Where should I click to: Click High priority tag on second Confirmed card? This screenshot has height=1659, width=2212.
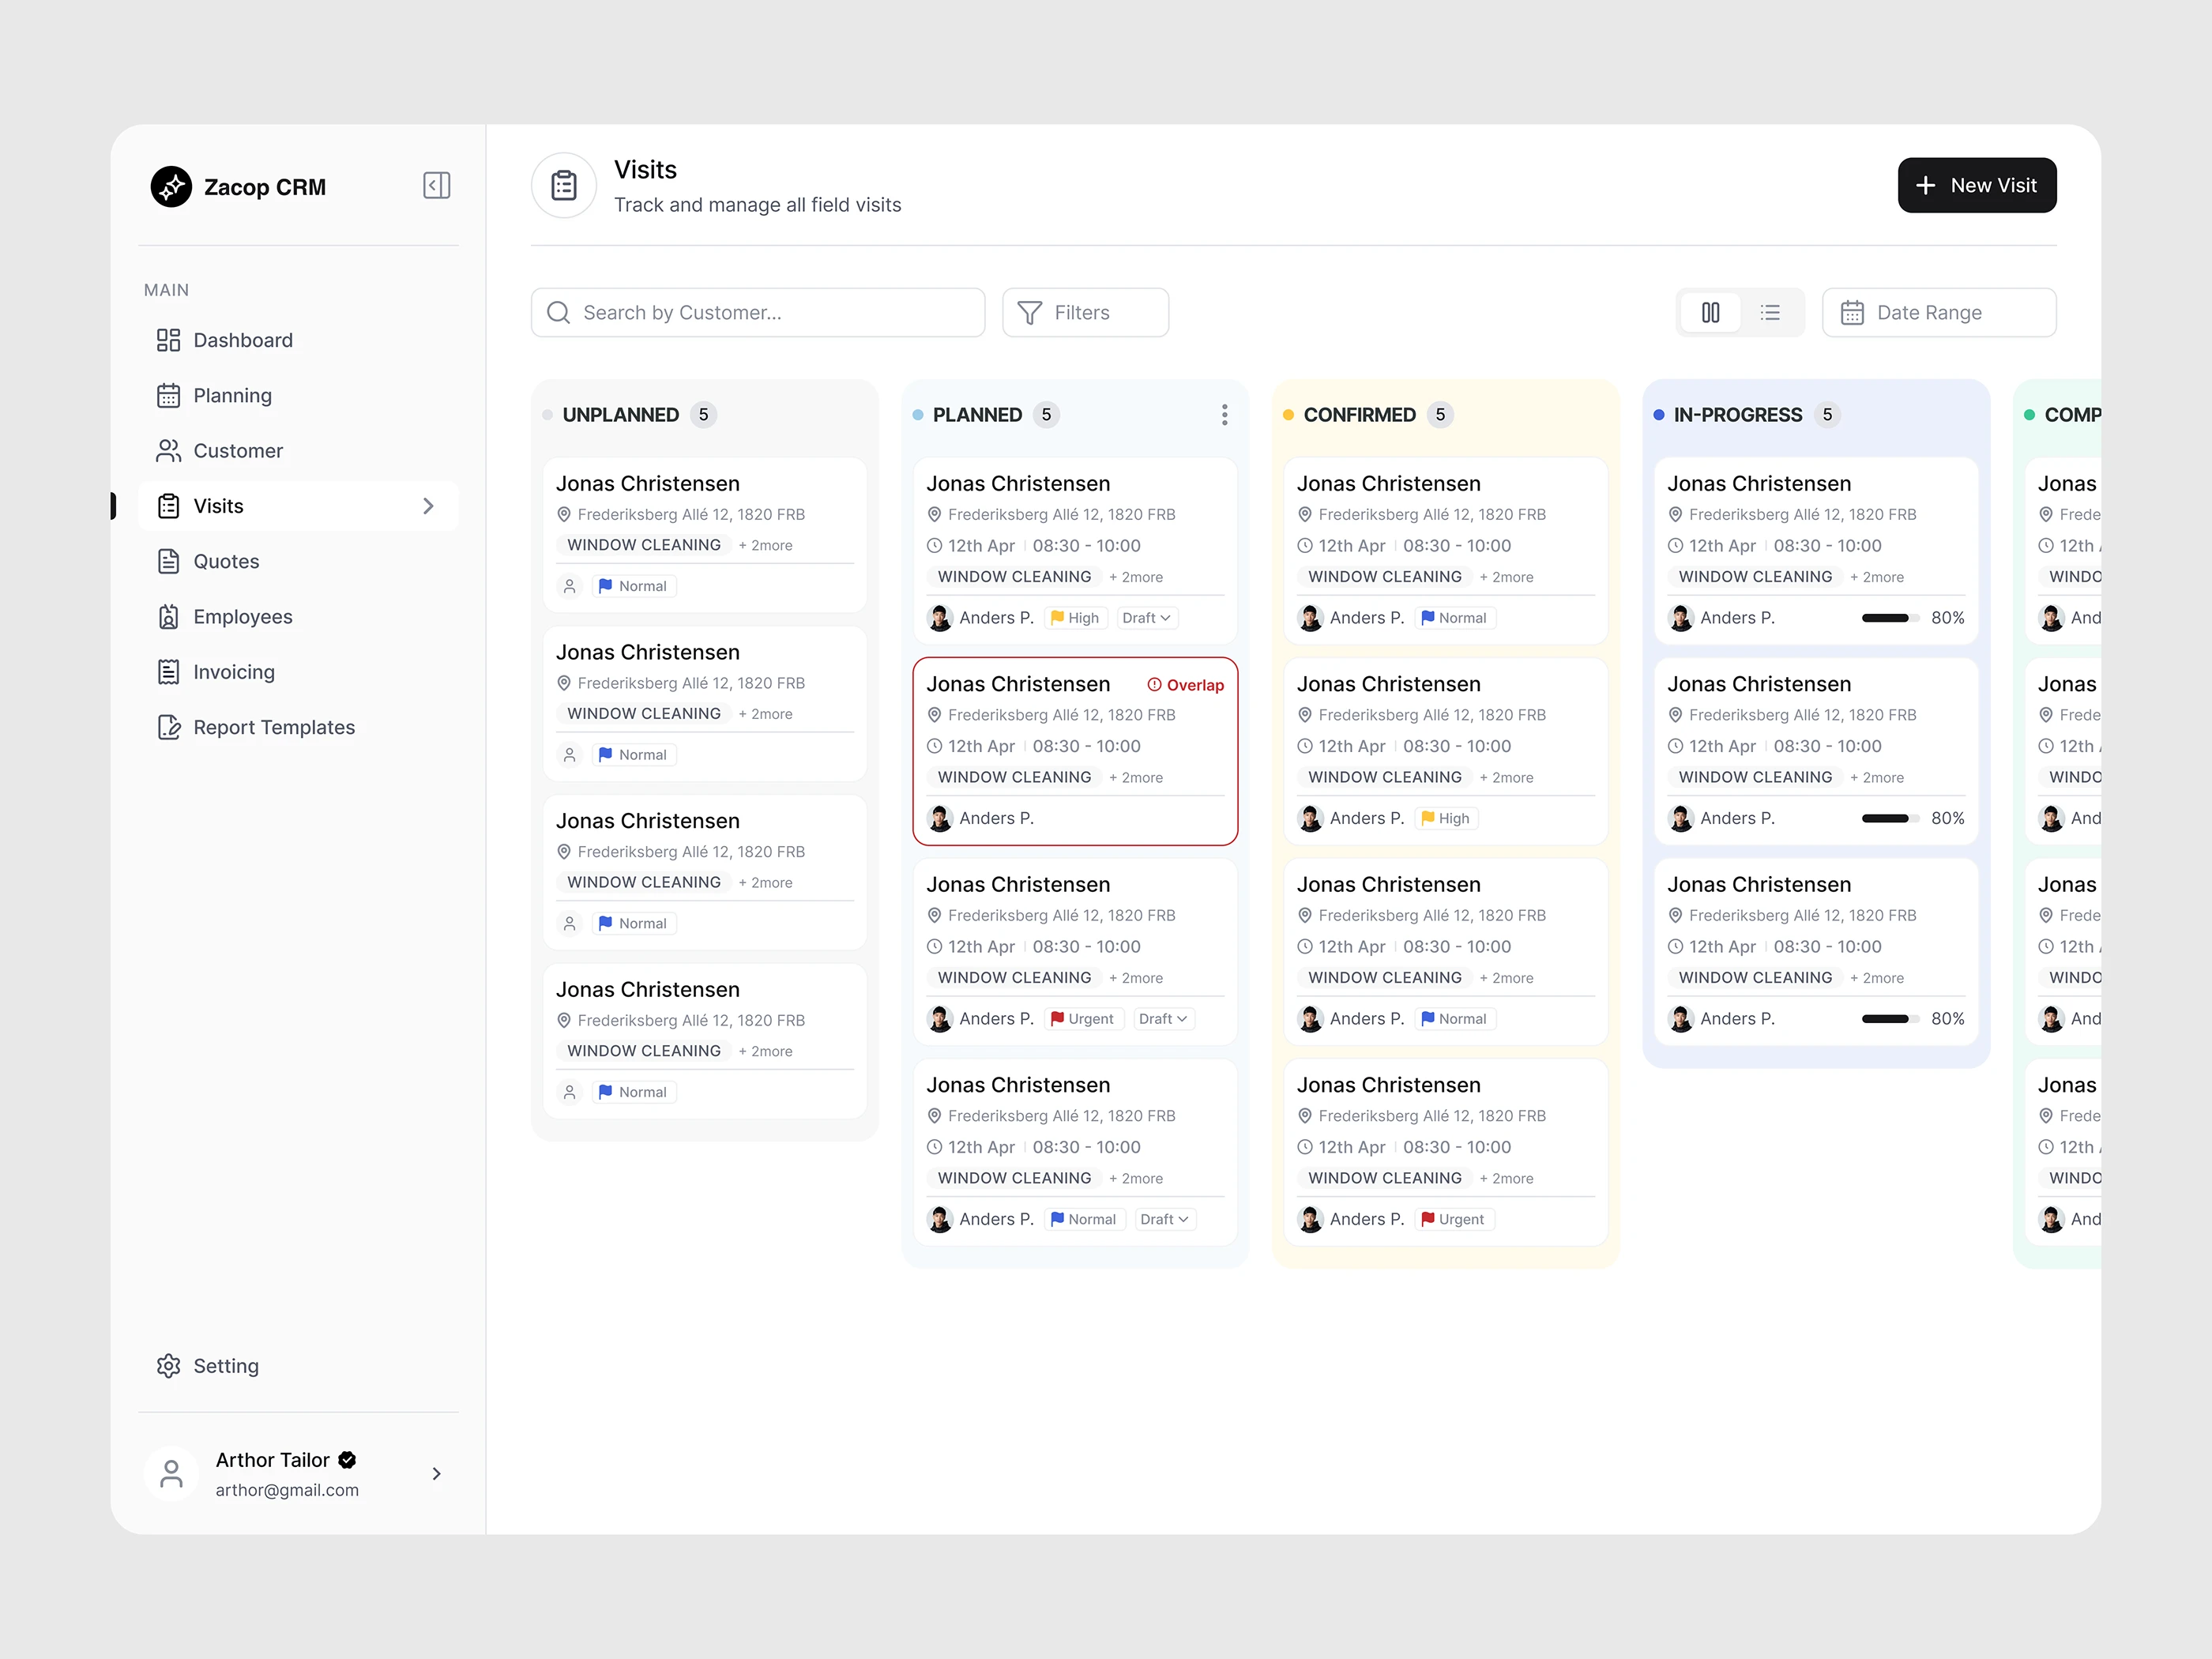(x=1446, y=819)
